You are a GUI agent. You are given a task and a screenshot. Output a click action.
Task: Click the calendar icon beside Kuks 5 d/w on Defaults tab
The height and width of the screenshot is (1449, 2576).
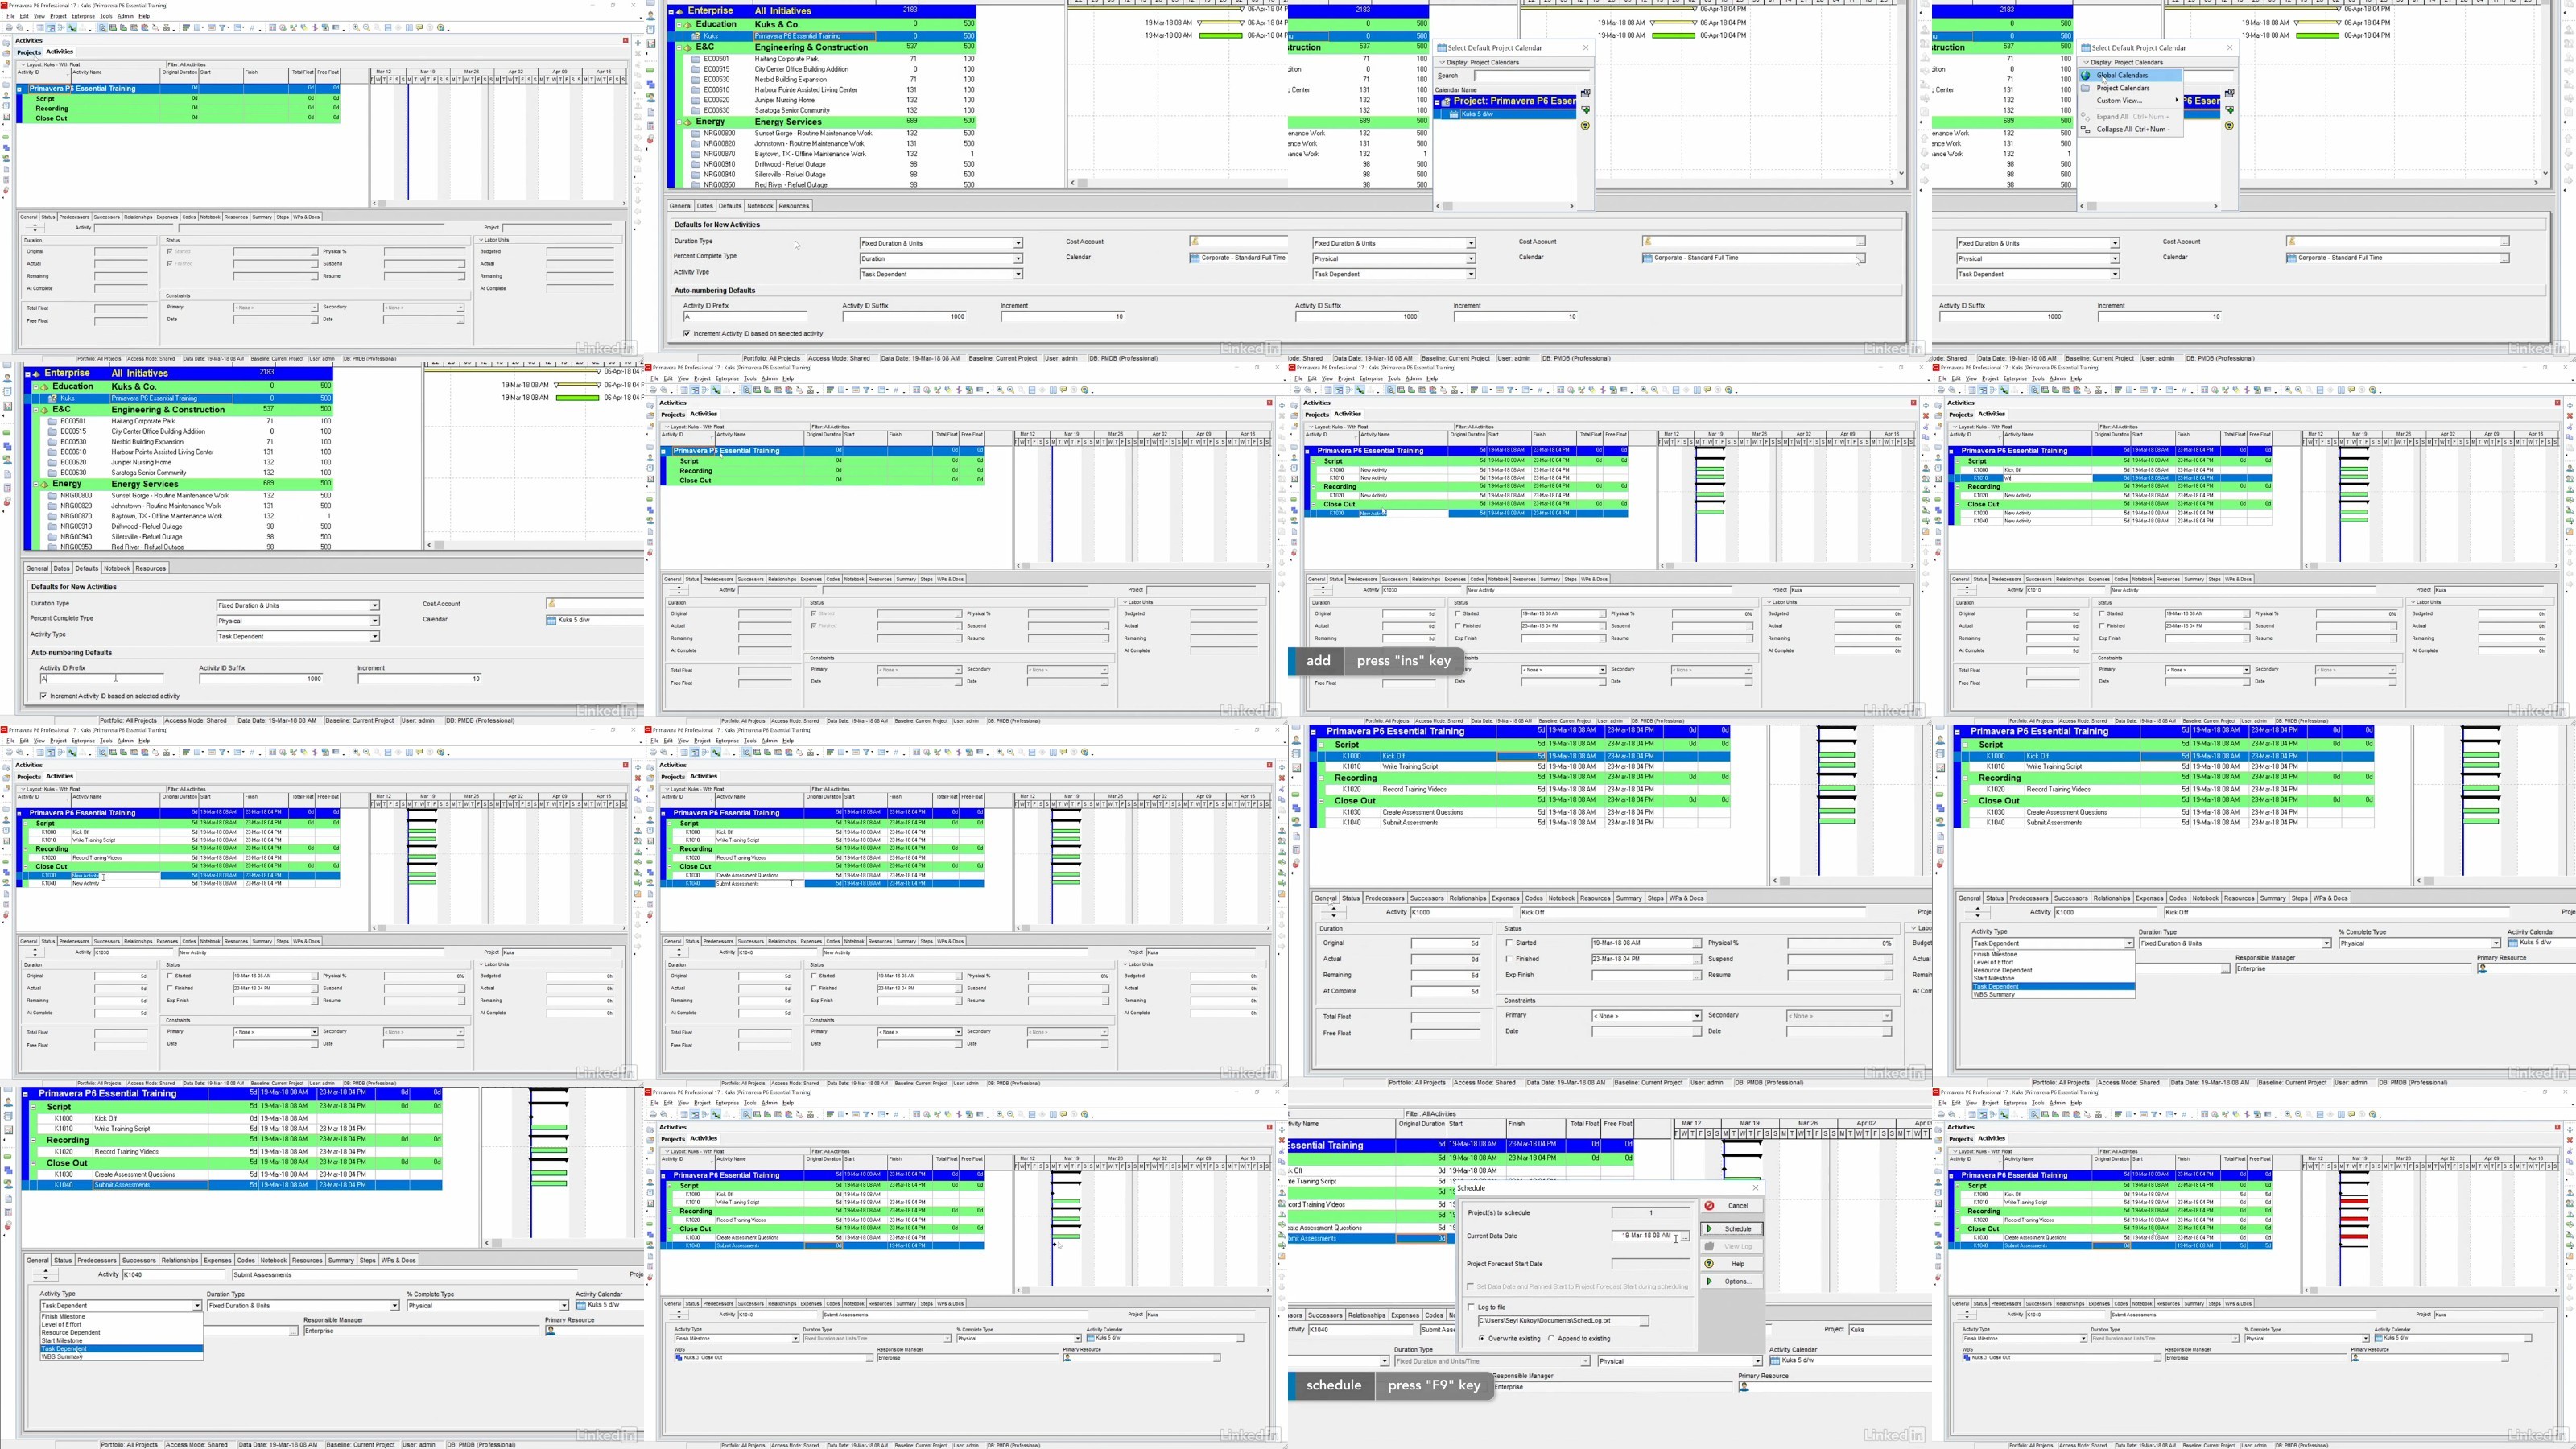552,620
